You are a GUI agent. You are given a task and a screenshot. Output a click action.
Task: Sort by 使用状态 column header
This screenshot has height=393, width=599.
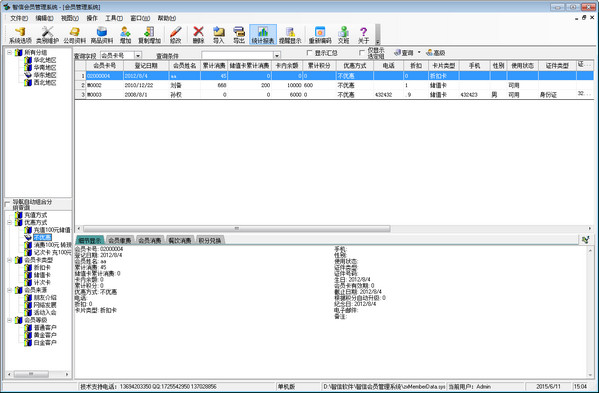522,66
